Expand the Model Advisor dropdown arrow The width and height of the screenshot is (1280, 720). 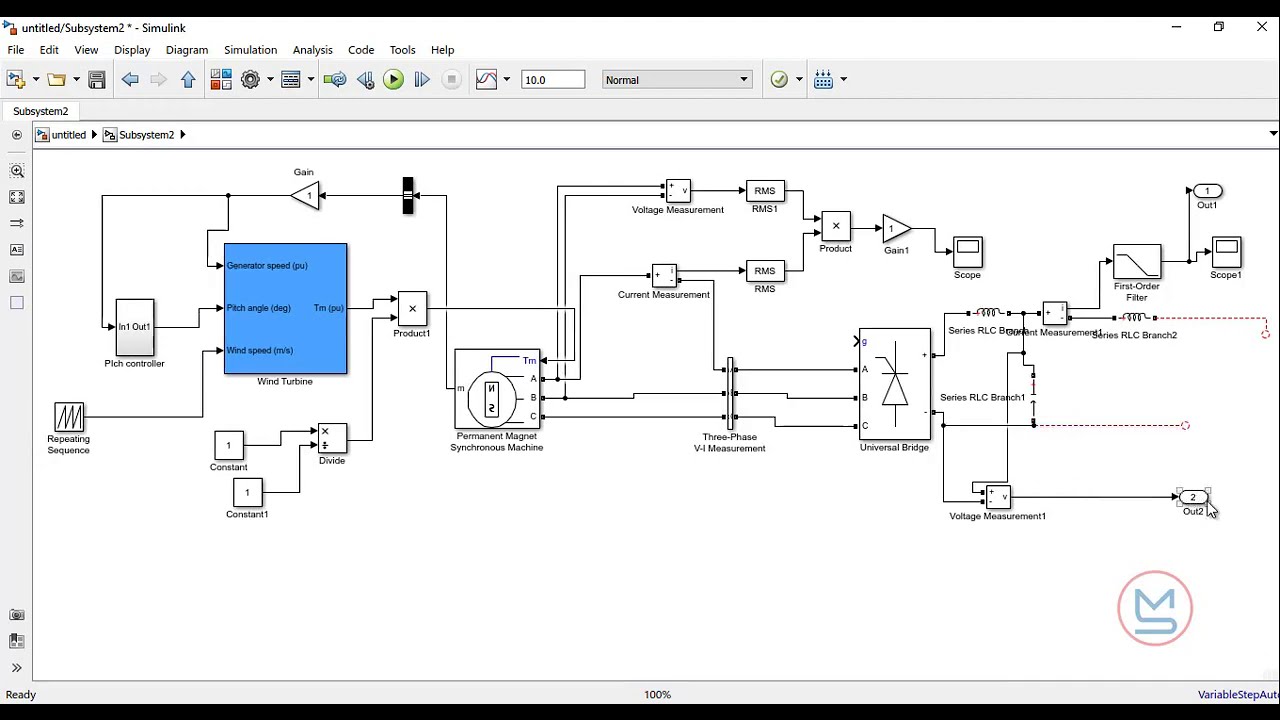(799, 80)
